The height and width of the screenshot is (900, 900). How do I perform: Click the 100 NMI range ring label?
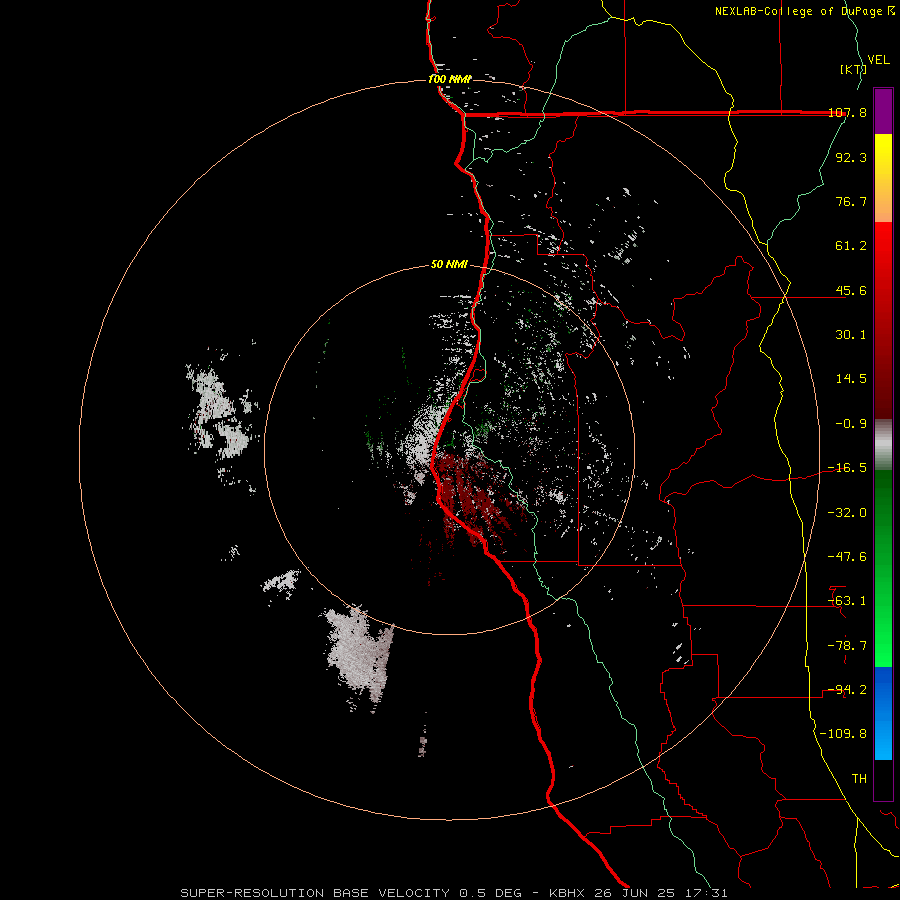(449, 79)
